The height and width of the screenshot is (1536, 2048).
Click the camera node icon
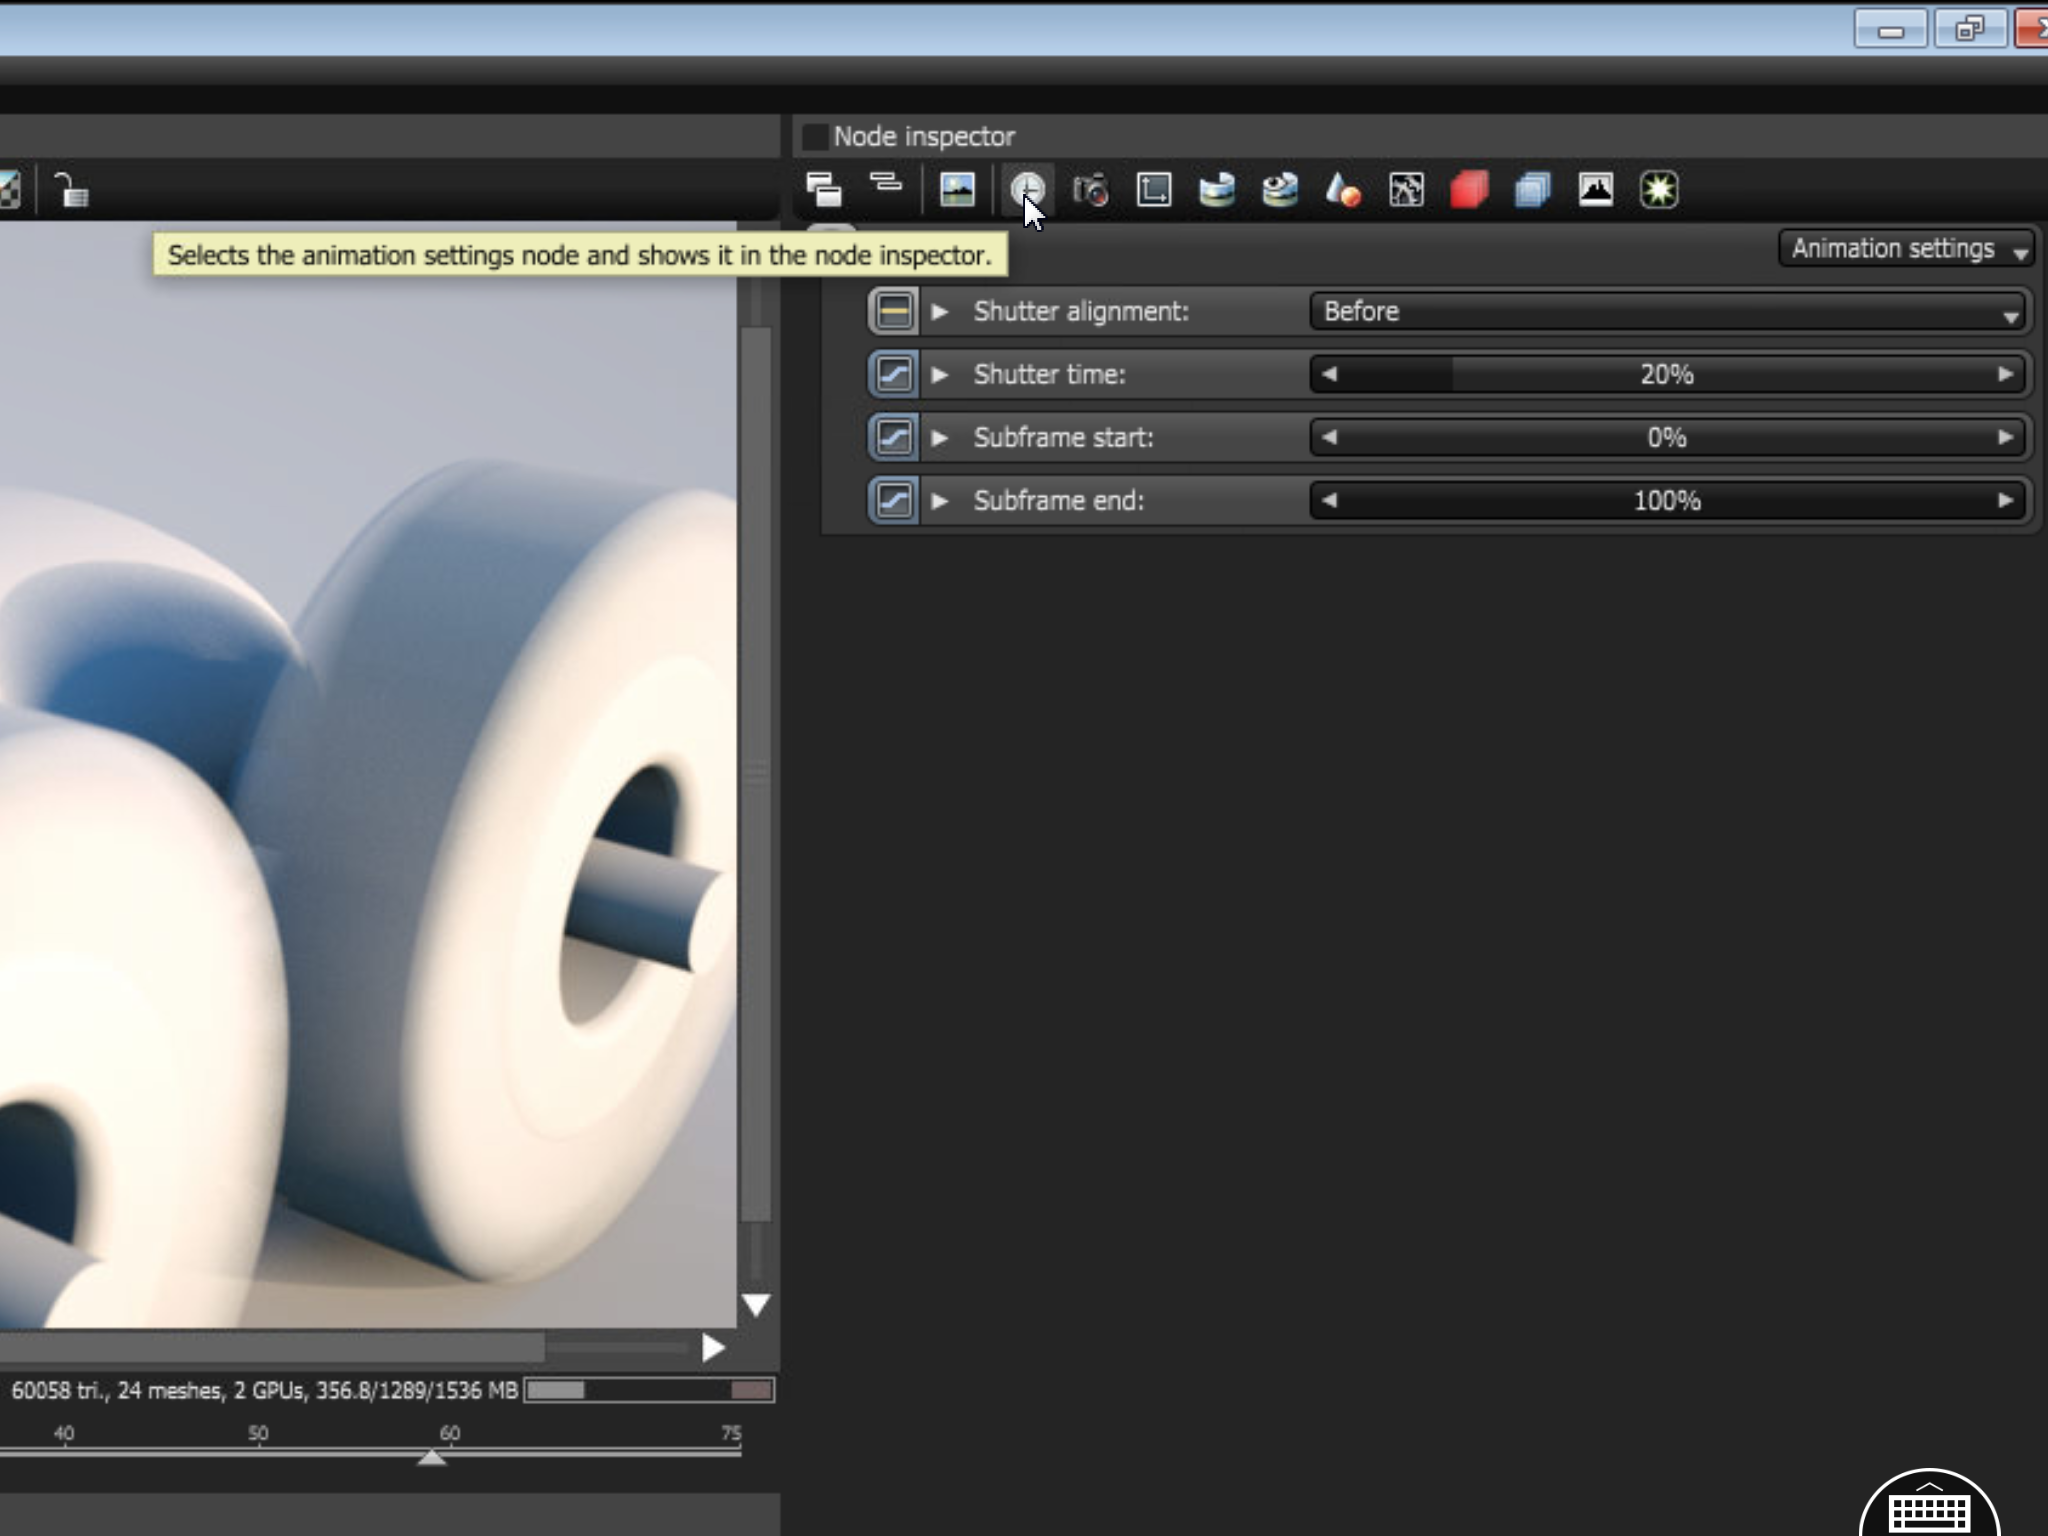click(x=1090, y=189)
